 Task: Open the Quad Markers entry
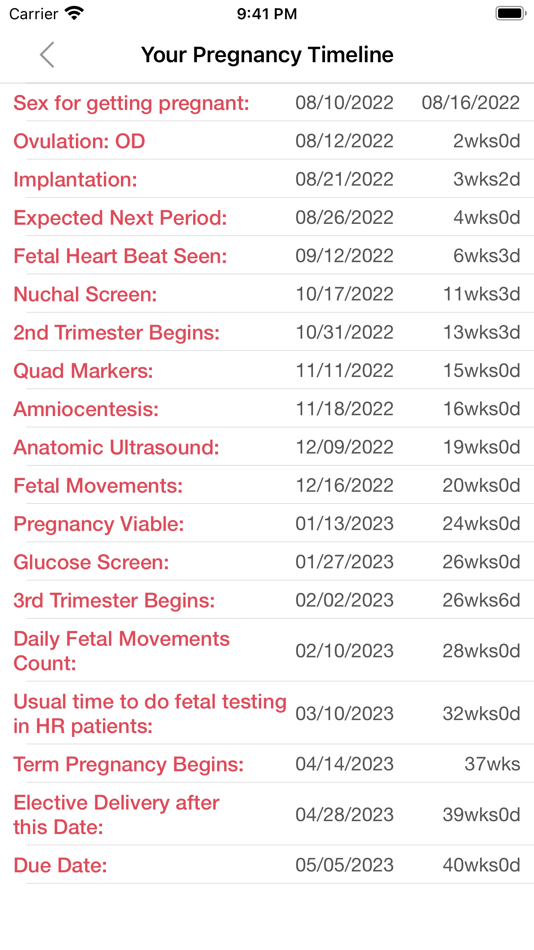tap(267, 370)
